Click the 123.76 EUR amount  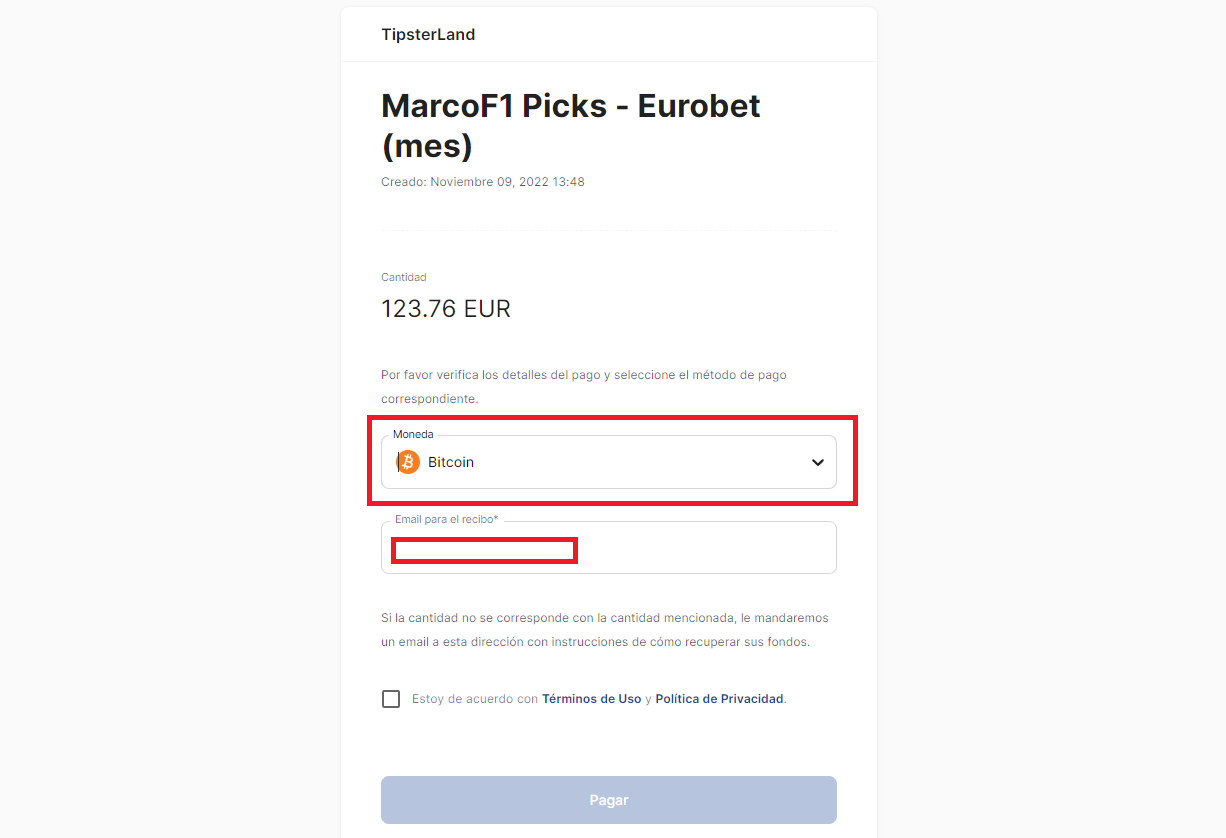point(446,309)
